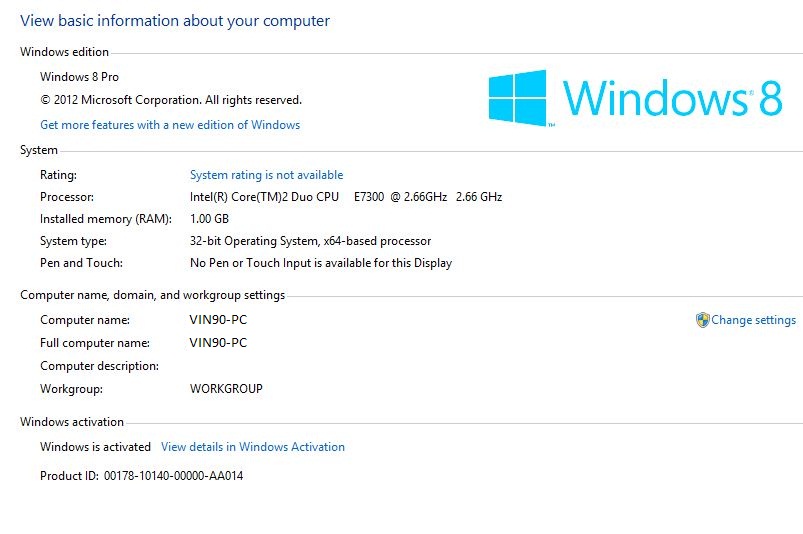Screen dimensions: 803x534
Task: Click 'System rating is not available' link
Action: pyautogui.click(x=266, y=175)
